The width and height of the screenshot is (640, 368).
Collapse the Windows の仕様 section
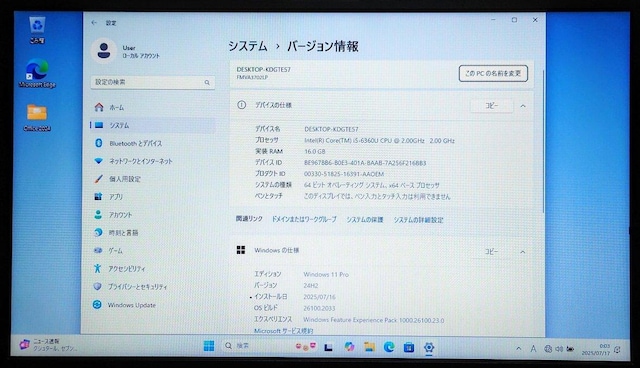click(x=523, y=252)
